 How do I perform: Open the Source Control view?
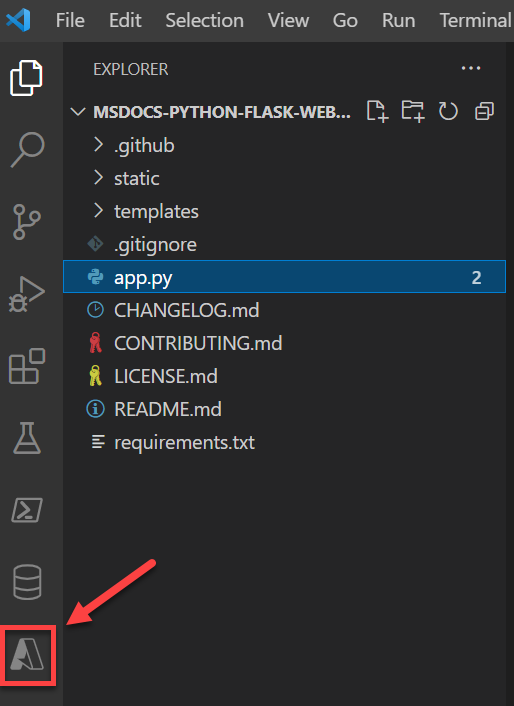tap(27, 222)
